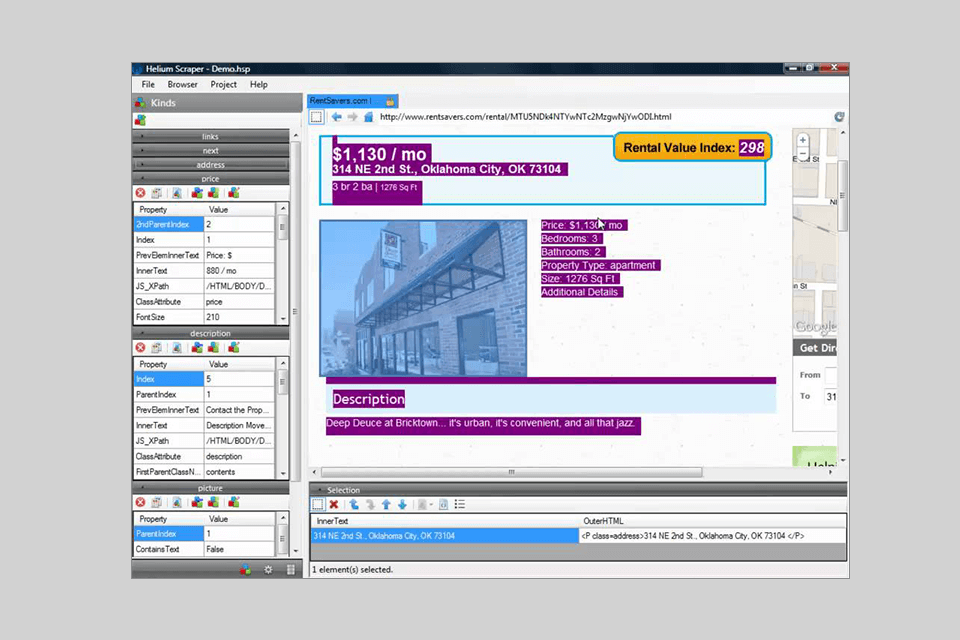Open settings via the gear icon in bottom bar
The width and height of the screenshot is (960, 640).
click(x=268, y=570)
